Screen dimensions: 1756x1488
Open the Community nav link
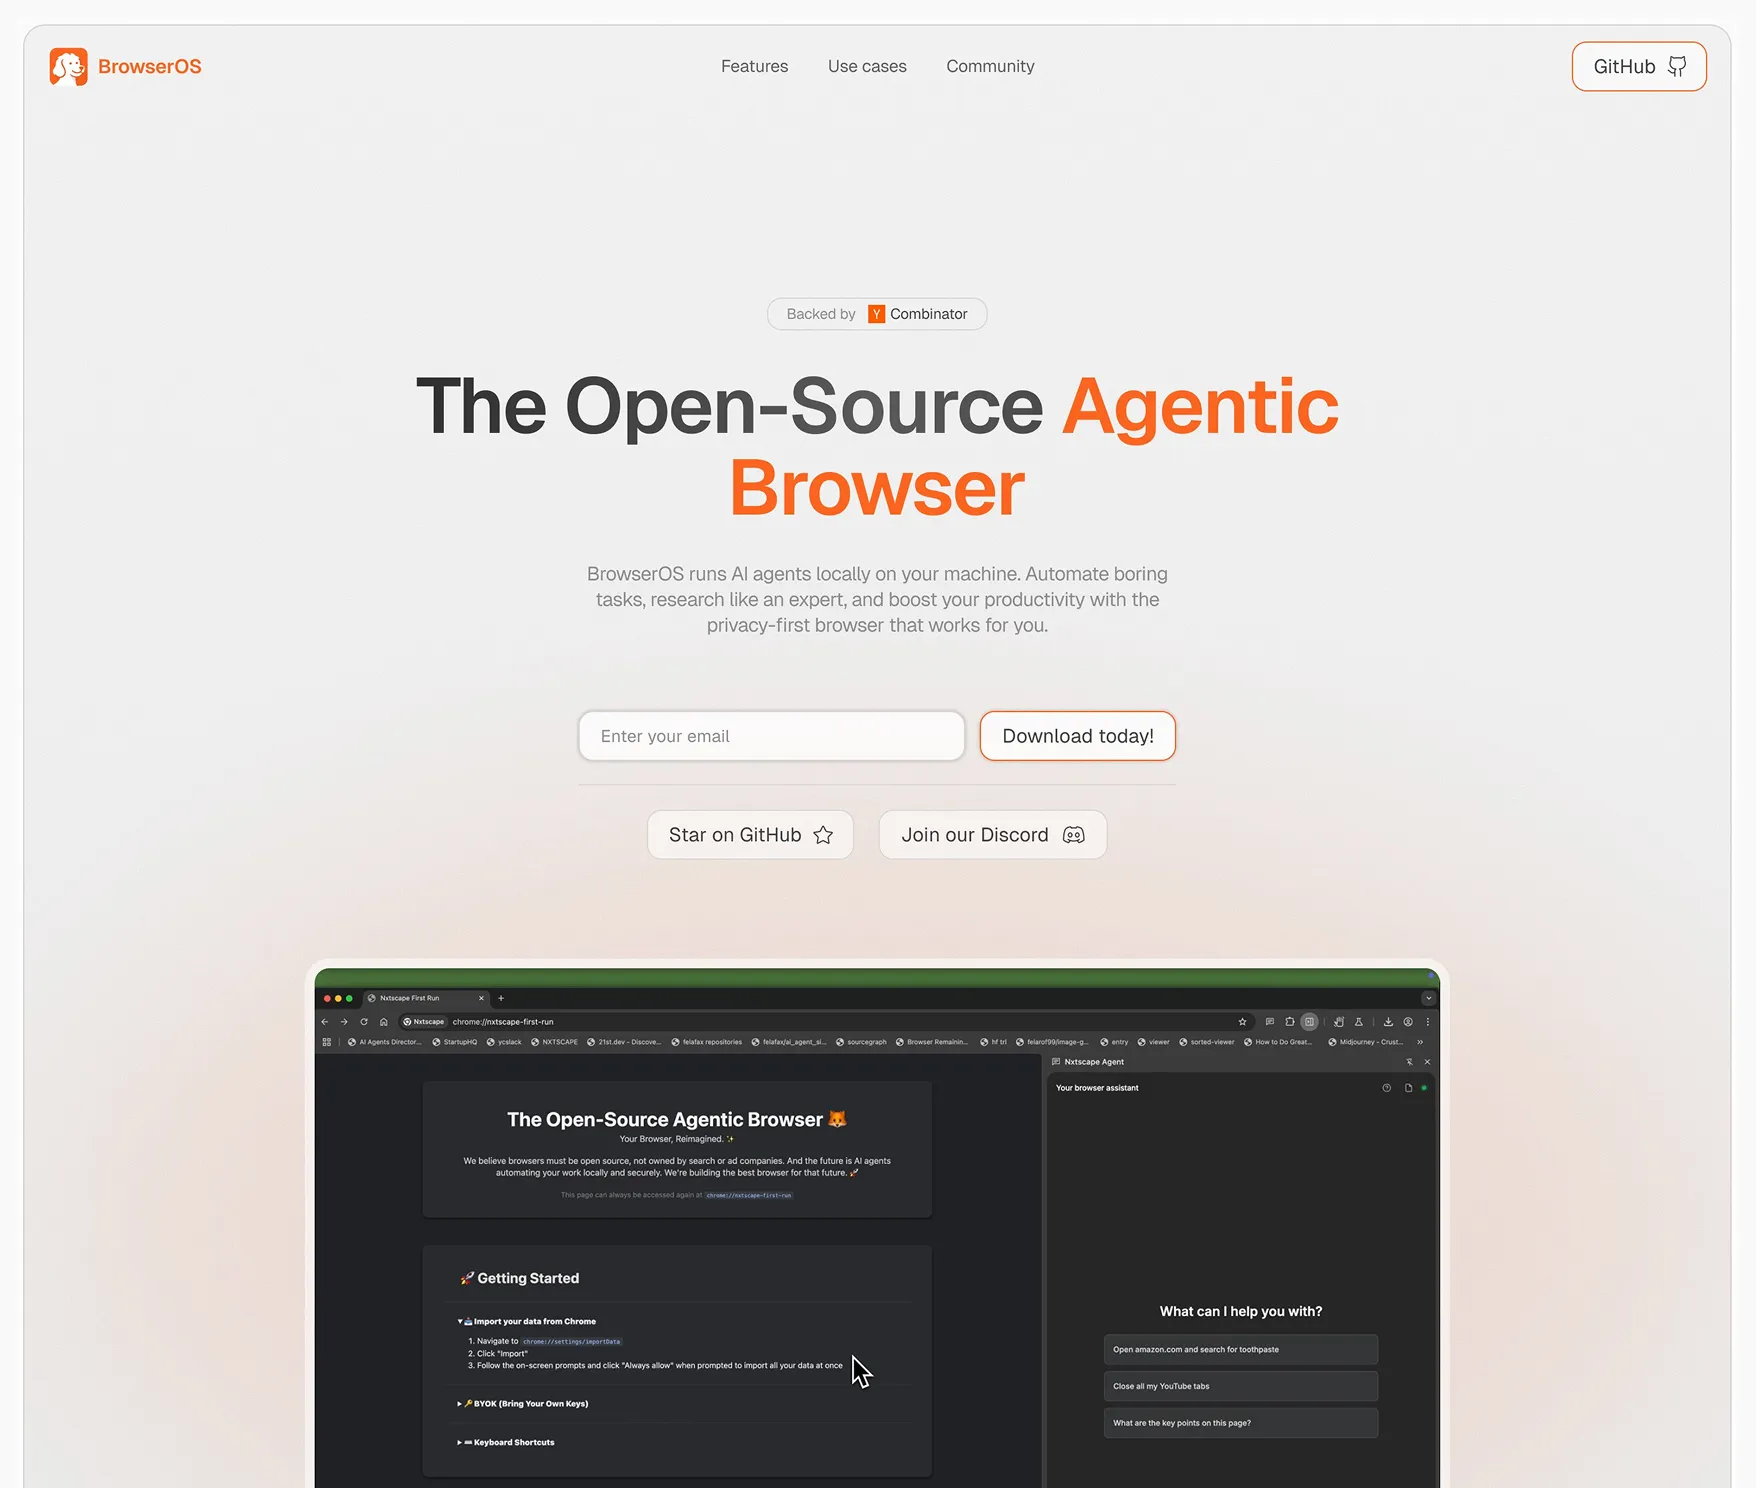coord(990,66)
